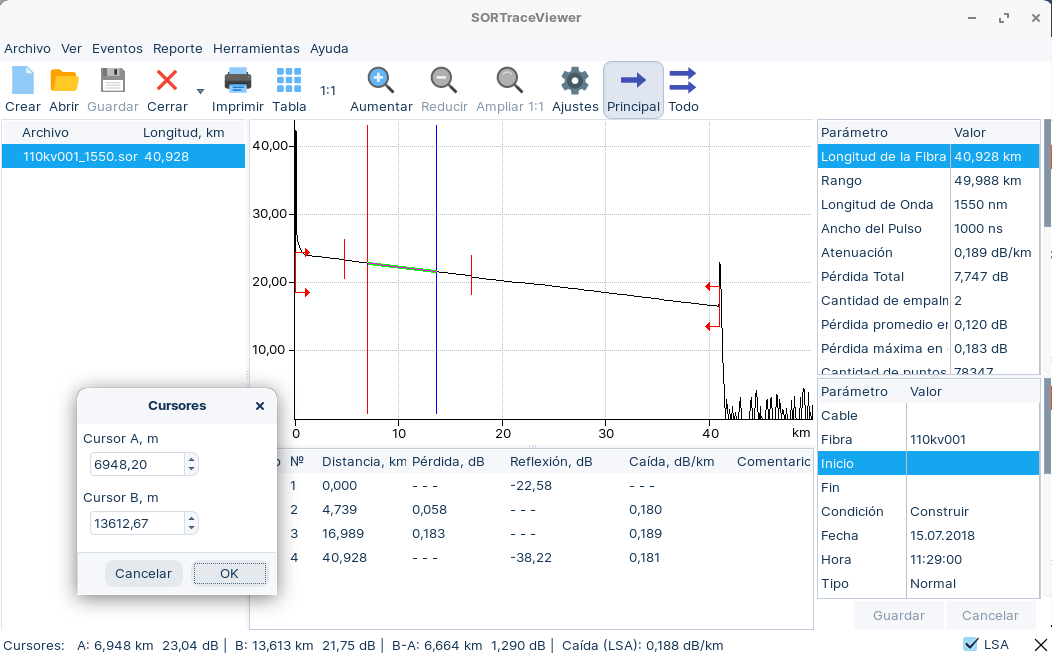Viewport: 1052px width, 658px height.
Task: Expand the Cerrar dropdown arrow
Action: click(200, 91)
